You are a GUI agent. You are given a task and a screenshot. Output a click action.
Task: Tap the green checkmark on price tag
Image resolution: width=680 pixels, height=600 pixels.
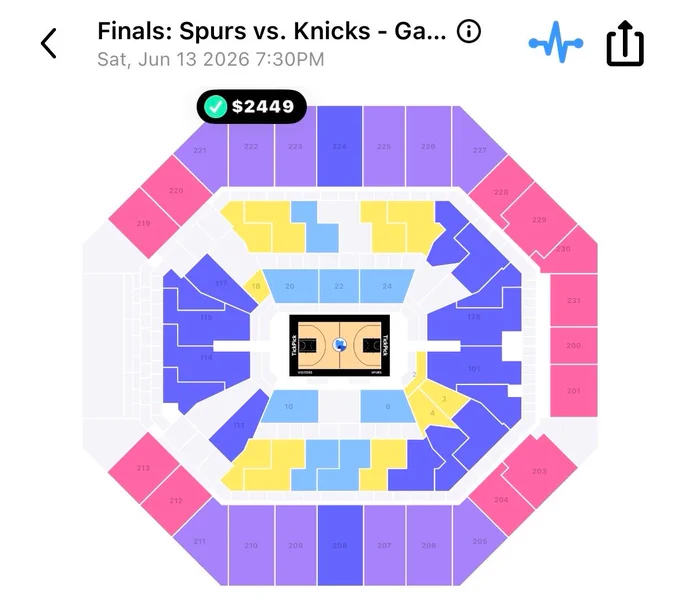[216, 107]
